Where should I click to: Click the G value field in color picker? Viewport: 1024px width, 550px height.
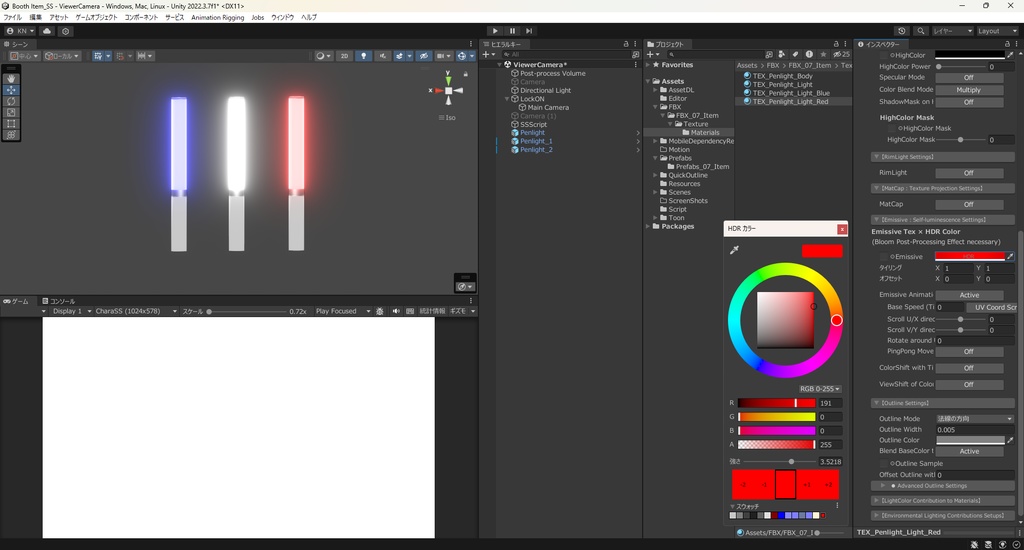click(830, 417)
